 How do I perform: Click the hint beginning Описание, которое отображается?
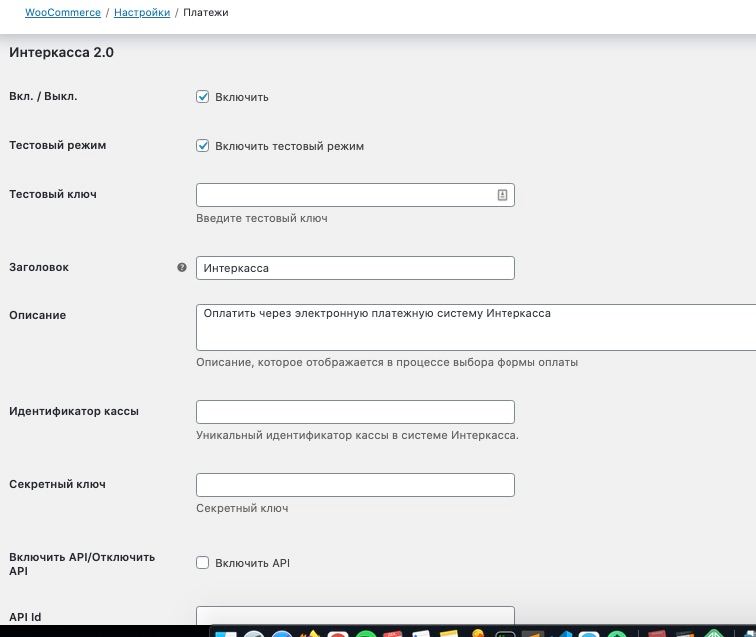pyautogui.click(x=387, y=362)
